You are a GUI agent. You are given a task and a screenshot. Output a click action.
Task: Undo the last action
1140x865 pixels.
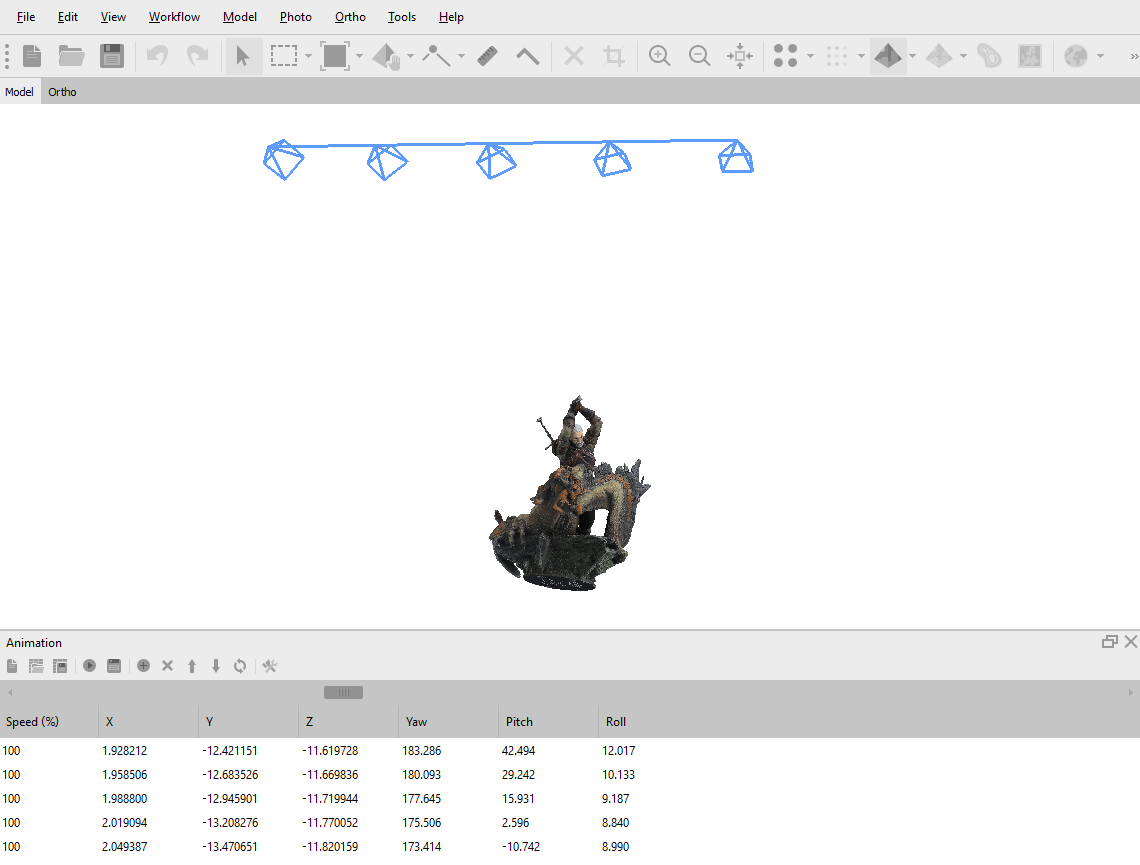coord(157,56)
